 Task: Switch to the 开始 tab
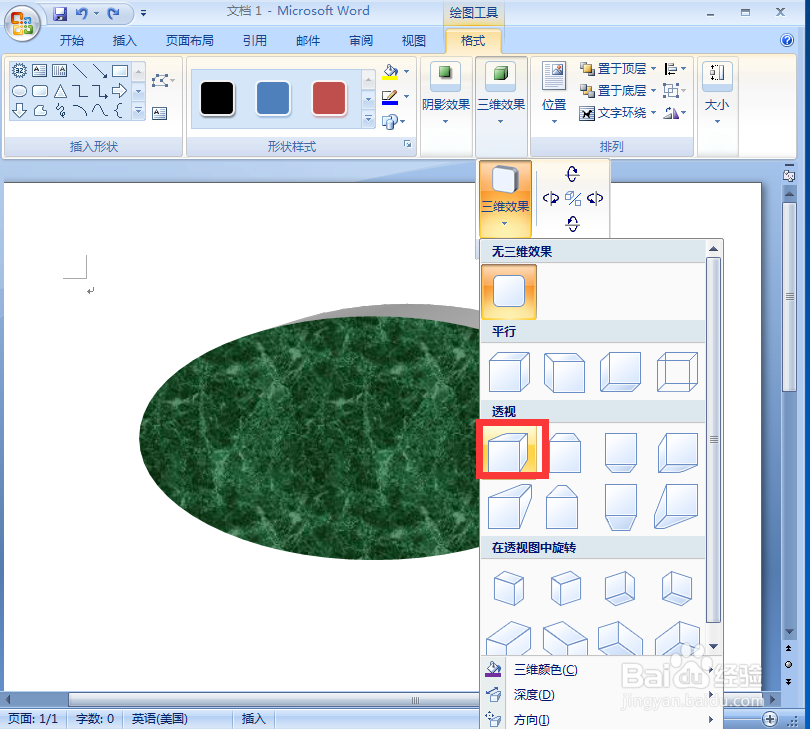72,41
